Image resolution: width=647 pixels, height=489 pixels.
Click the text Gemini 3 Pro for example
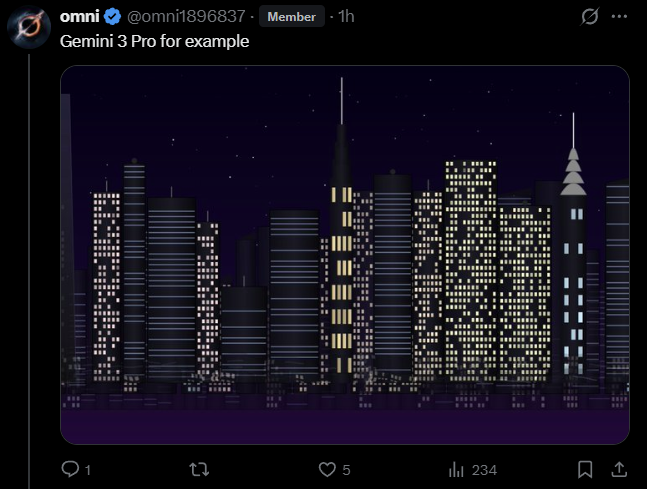pyautogui.click(x=154, y=41)
